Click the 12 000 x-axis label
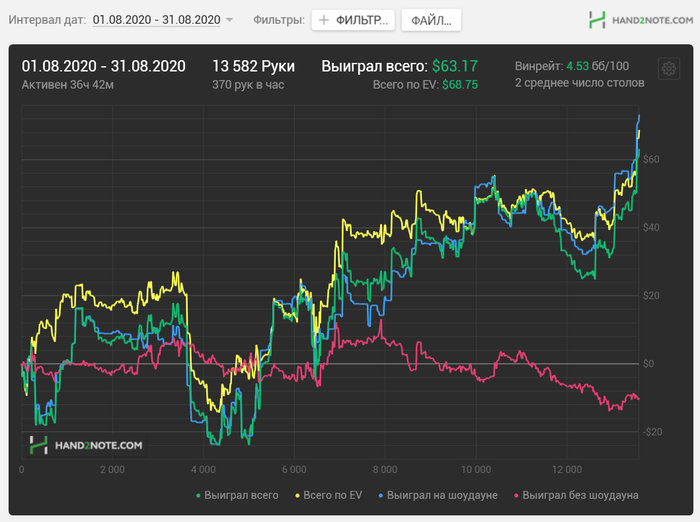 567,470
